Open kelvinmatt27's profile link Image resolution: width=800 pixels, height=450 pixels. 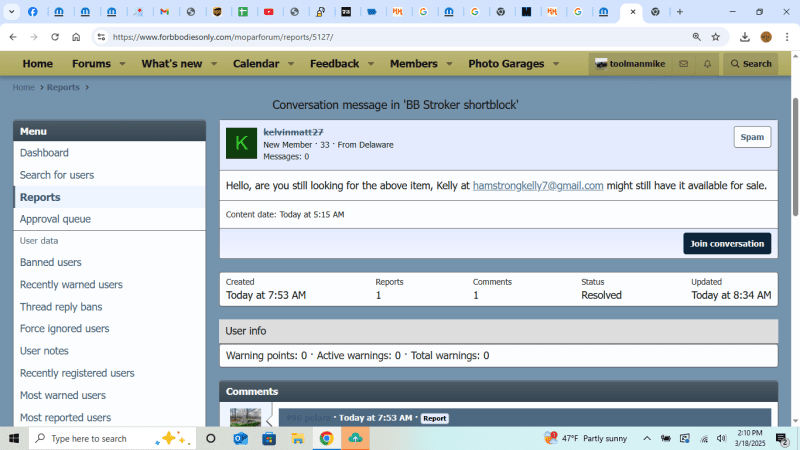point(293,132)
